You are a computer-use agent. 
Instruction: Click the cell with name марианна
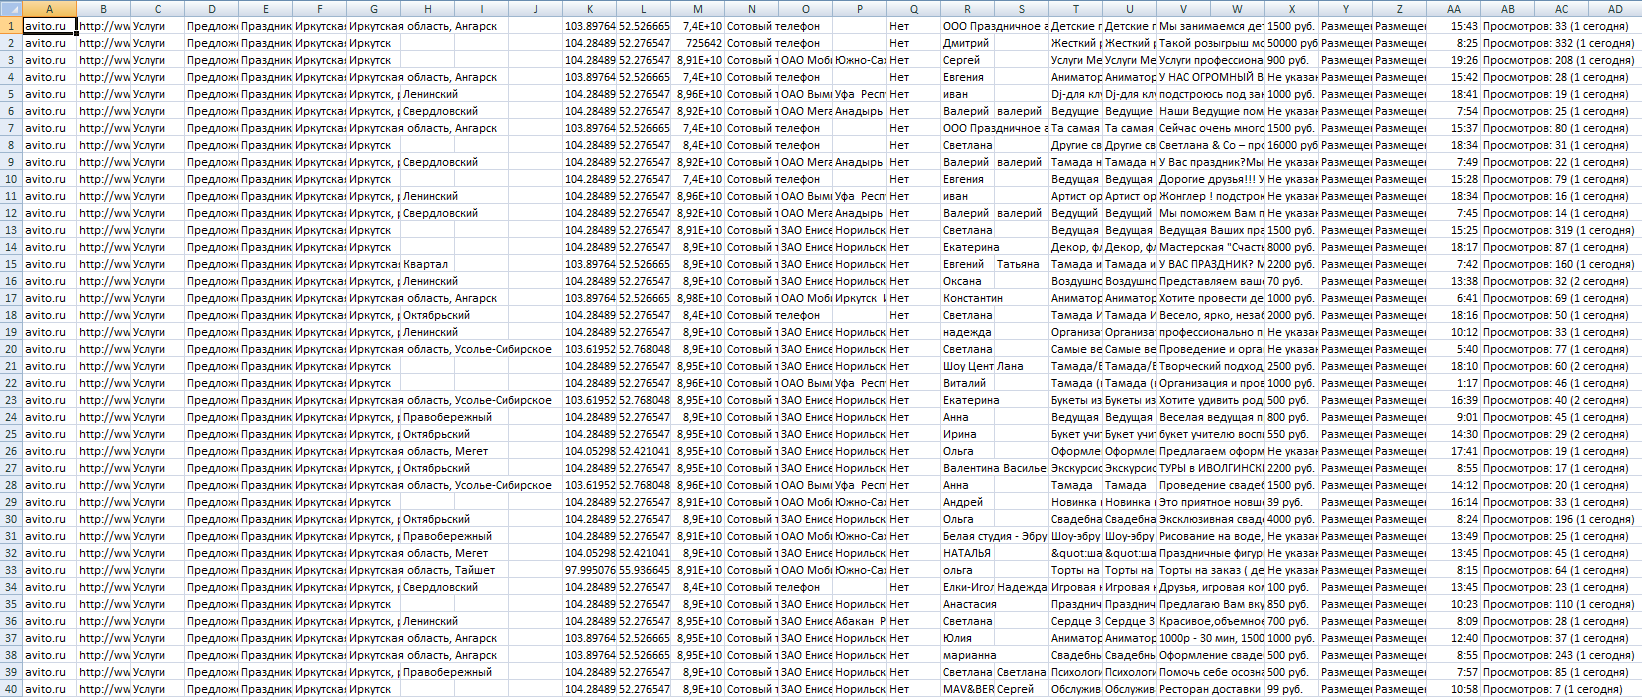click(x=967, y=655)
